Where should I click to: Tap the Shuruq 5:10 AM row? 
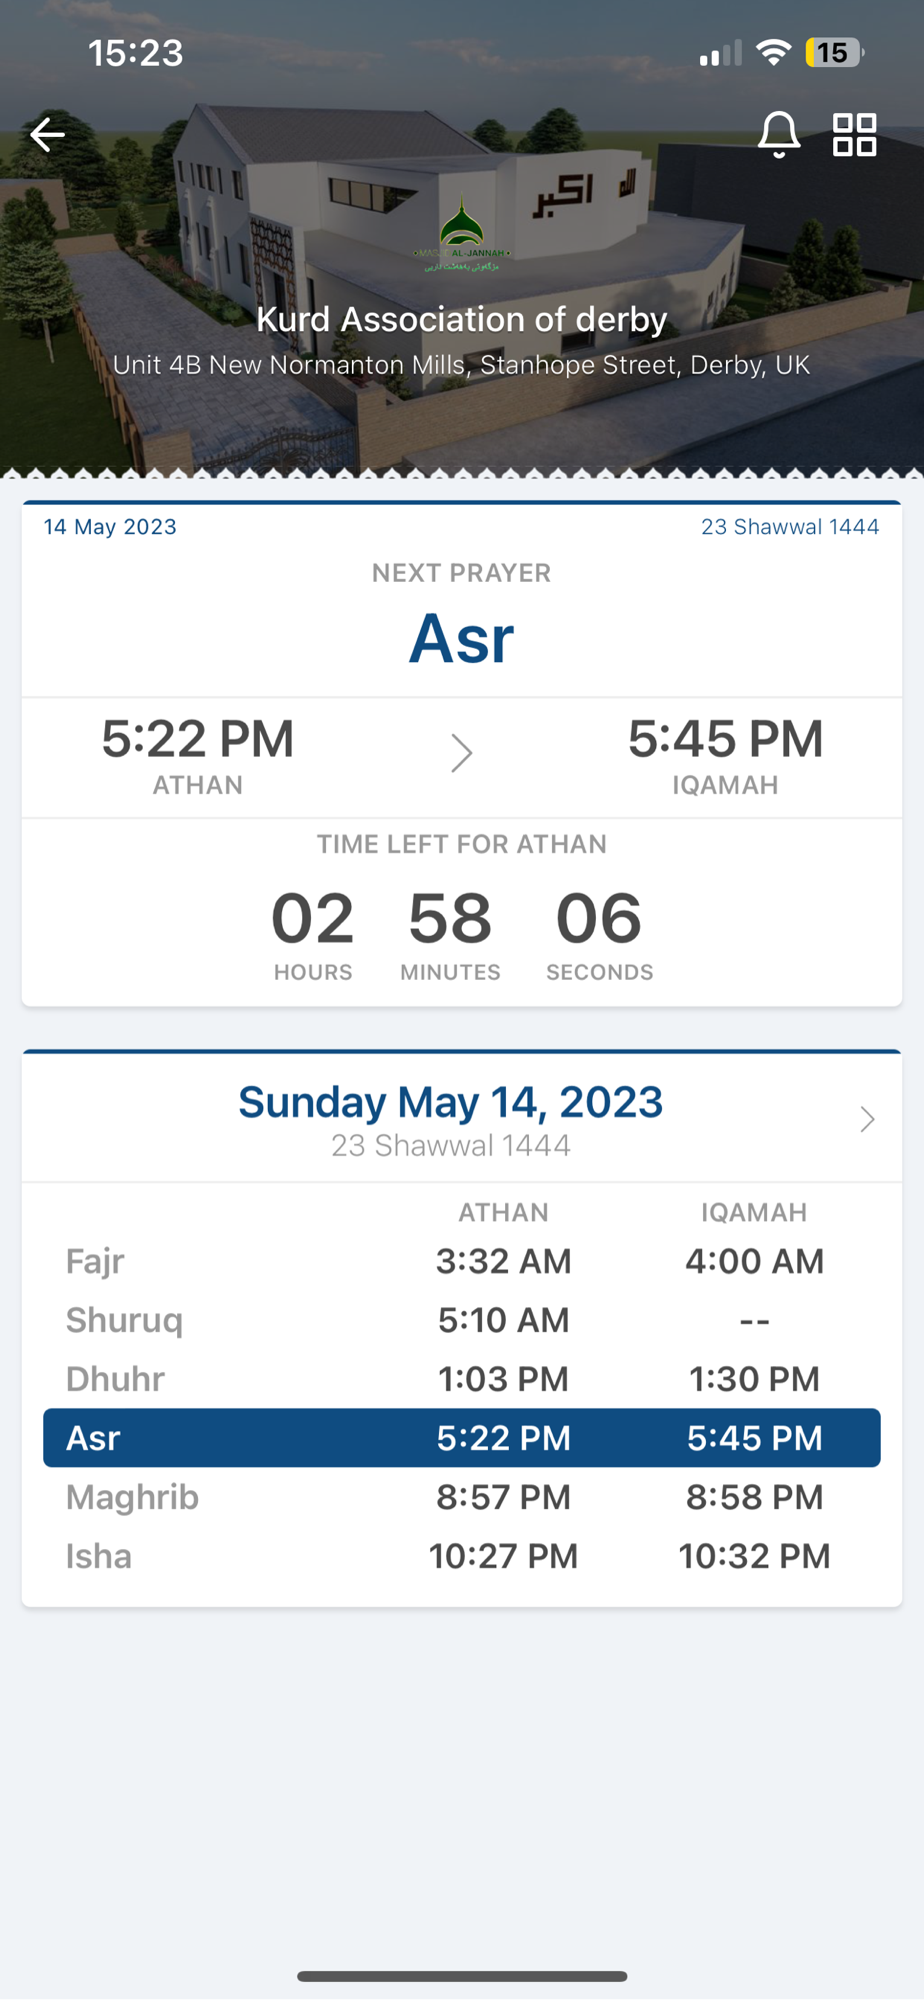tap(462, 1320)
